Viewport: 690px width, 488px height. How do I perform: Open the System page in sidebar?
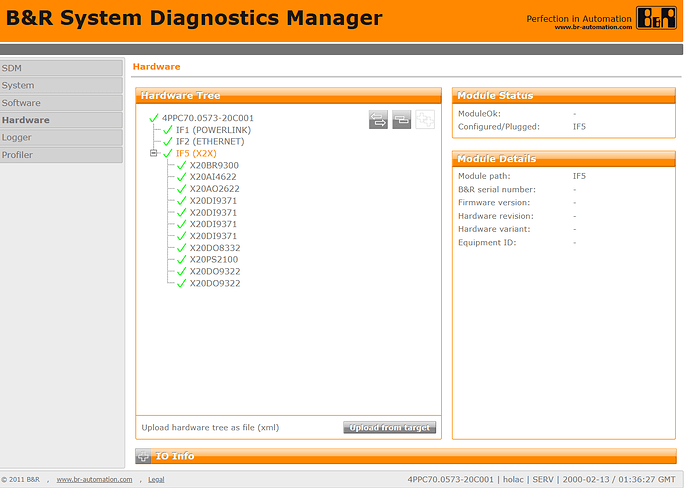tap(61, 85)
